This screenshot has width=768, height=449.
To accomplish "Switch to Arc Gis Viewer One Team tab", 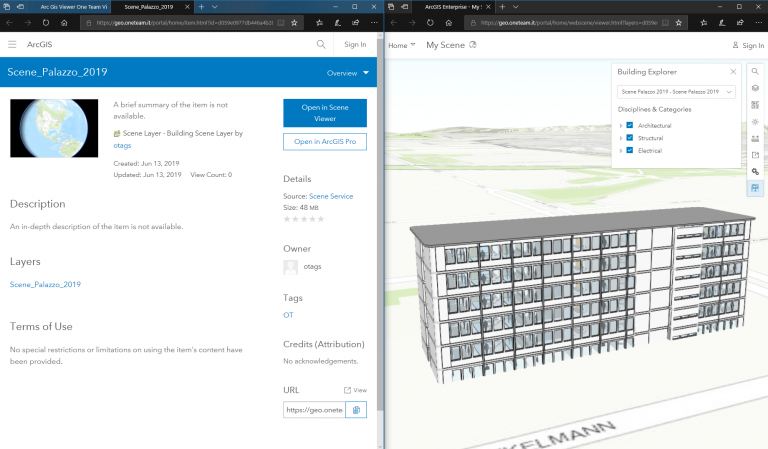I will point(73,7).
